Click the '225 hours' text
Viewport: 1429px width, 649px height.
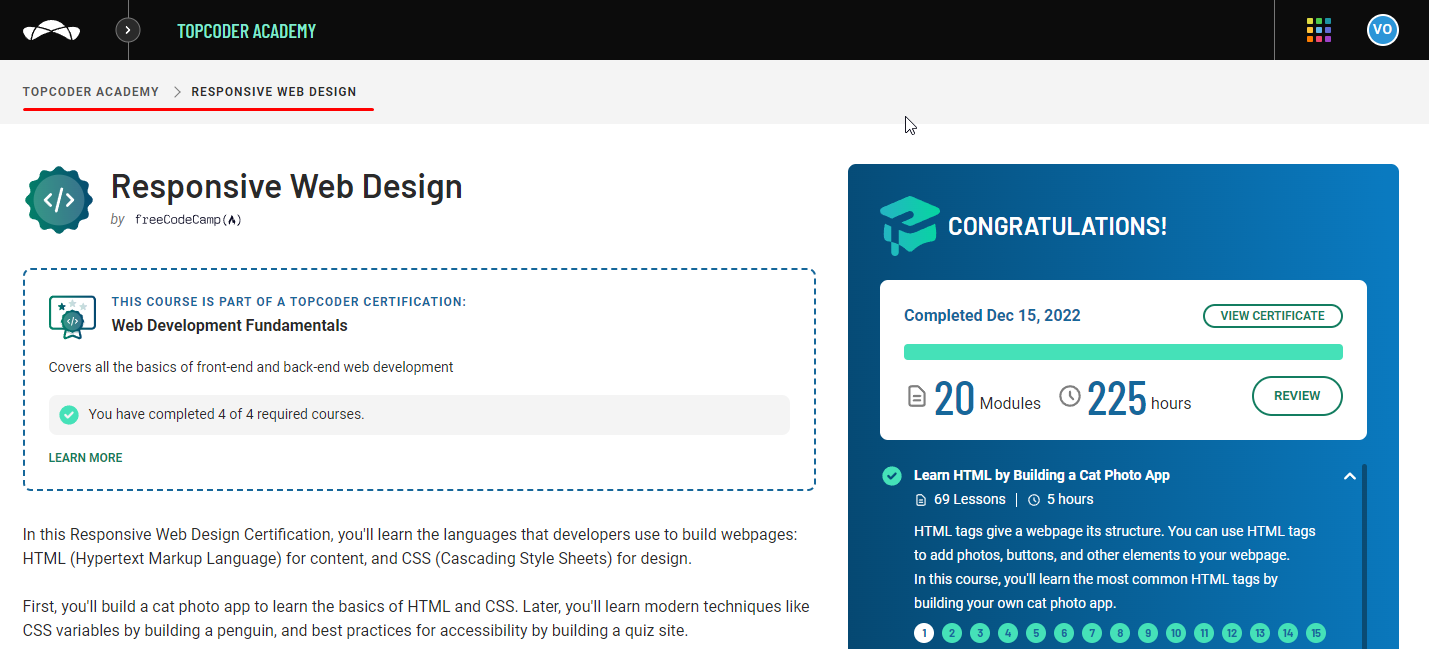tap(1140, 398)
